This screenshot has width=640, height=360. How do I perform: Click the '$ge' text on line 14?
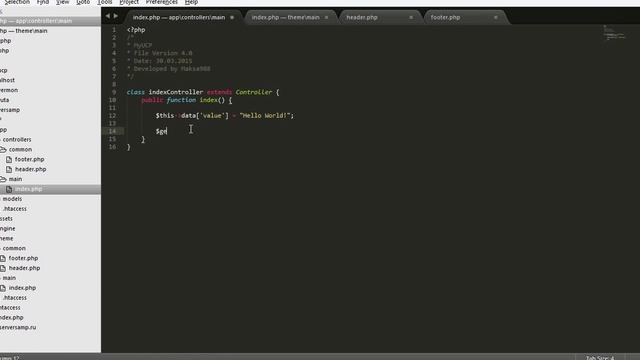pos(161,131)
